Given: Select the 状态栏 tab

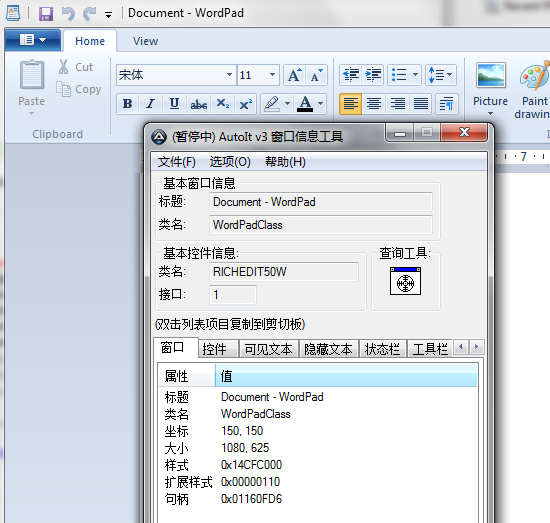Looking at the screenshot, I should (382, 349).
